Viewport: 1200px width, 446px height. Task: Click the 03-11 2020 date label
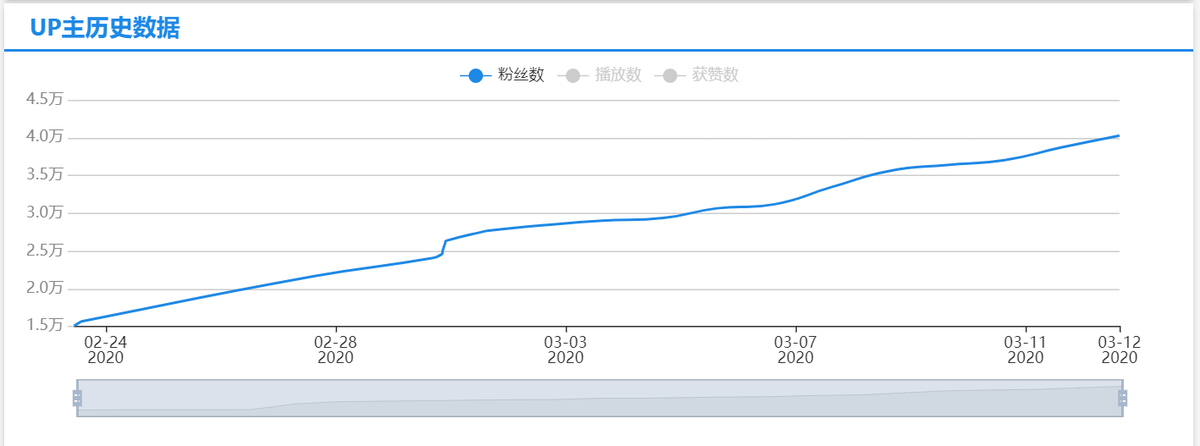1025,348
